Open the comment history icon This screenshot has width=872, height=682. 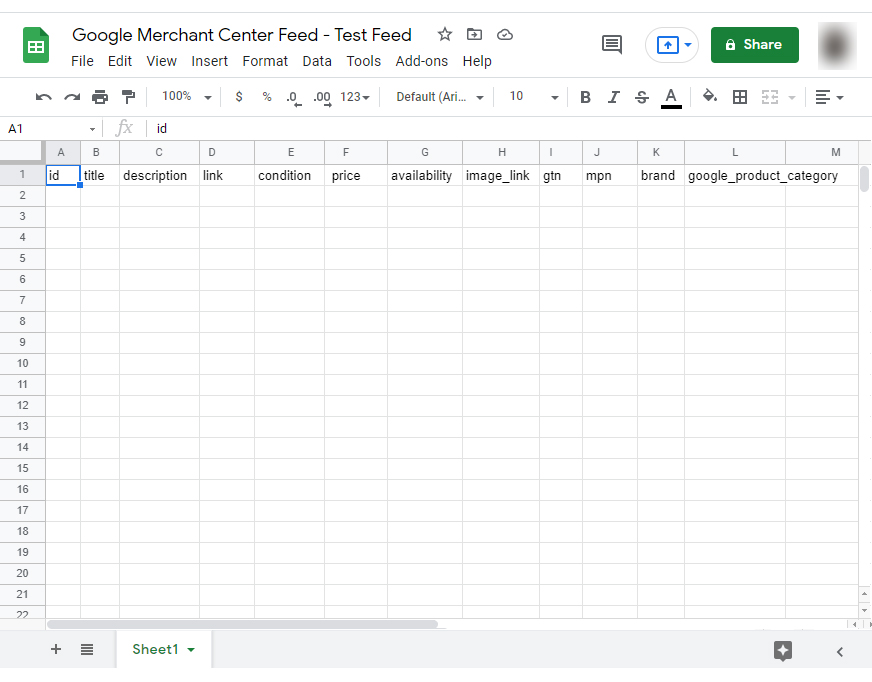[x=612, y=45]
